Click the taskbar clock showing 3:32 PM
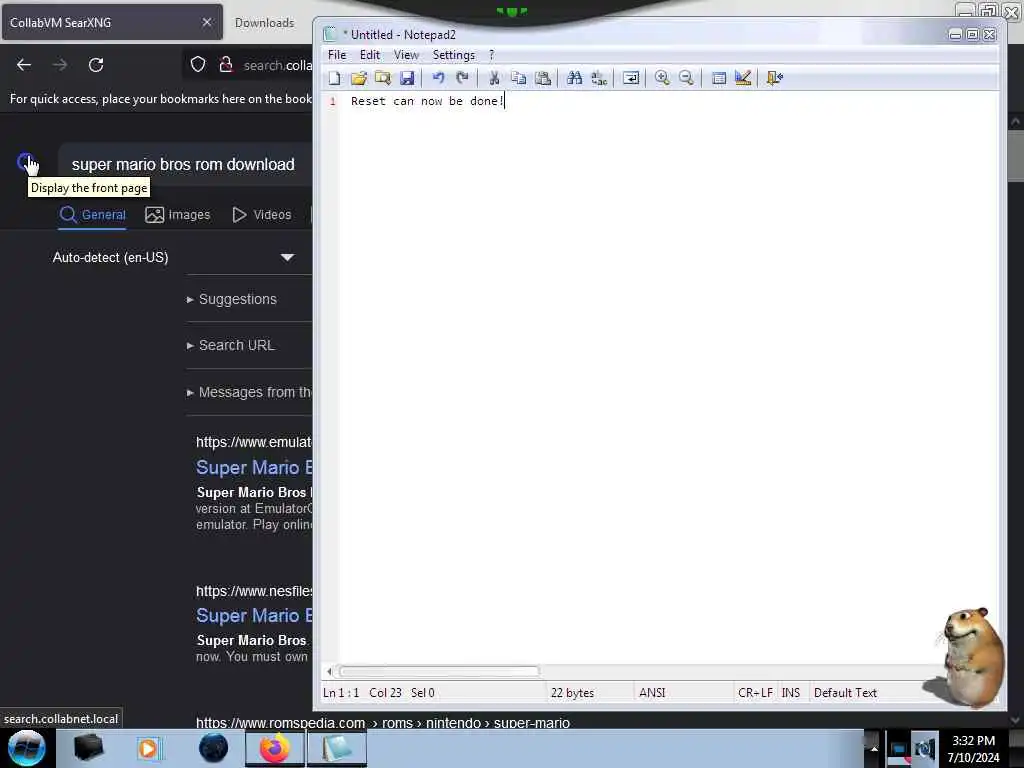The image size is (1024, 768). point(973,749)
